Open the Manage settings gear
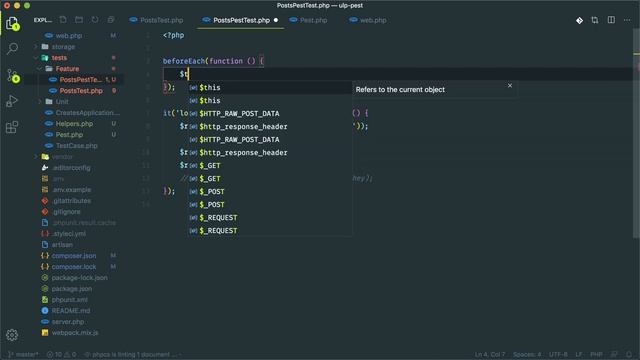Image resolution: width=640 pixels, height=360 pixels. coord(12,335)
